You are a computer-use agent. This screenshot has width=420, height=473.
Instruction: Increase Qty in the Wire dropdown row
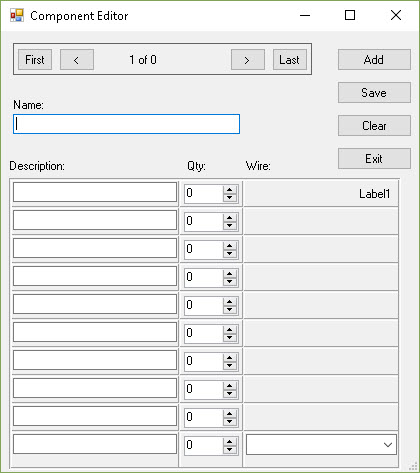coord(229,441)
